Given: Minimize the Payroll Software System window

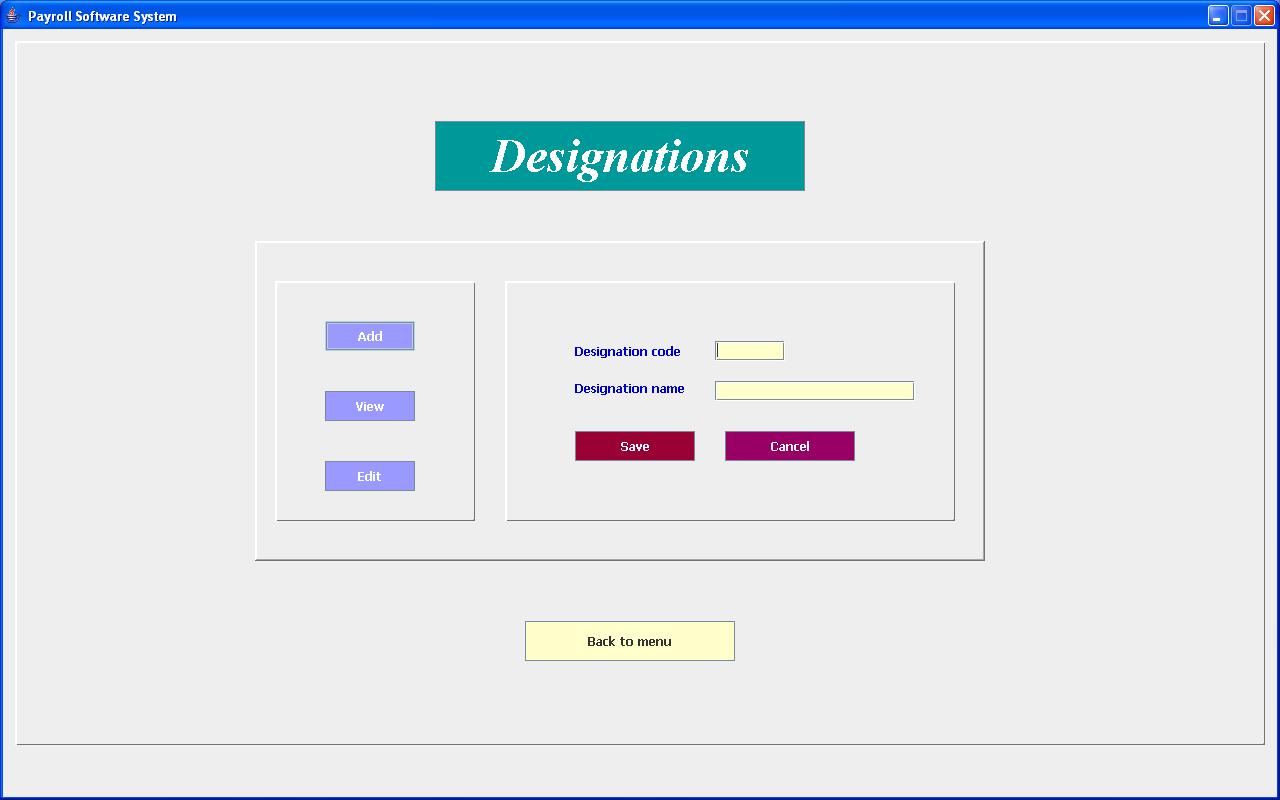Looking at the screenshot, I should point(1217,16).
